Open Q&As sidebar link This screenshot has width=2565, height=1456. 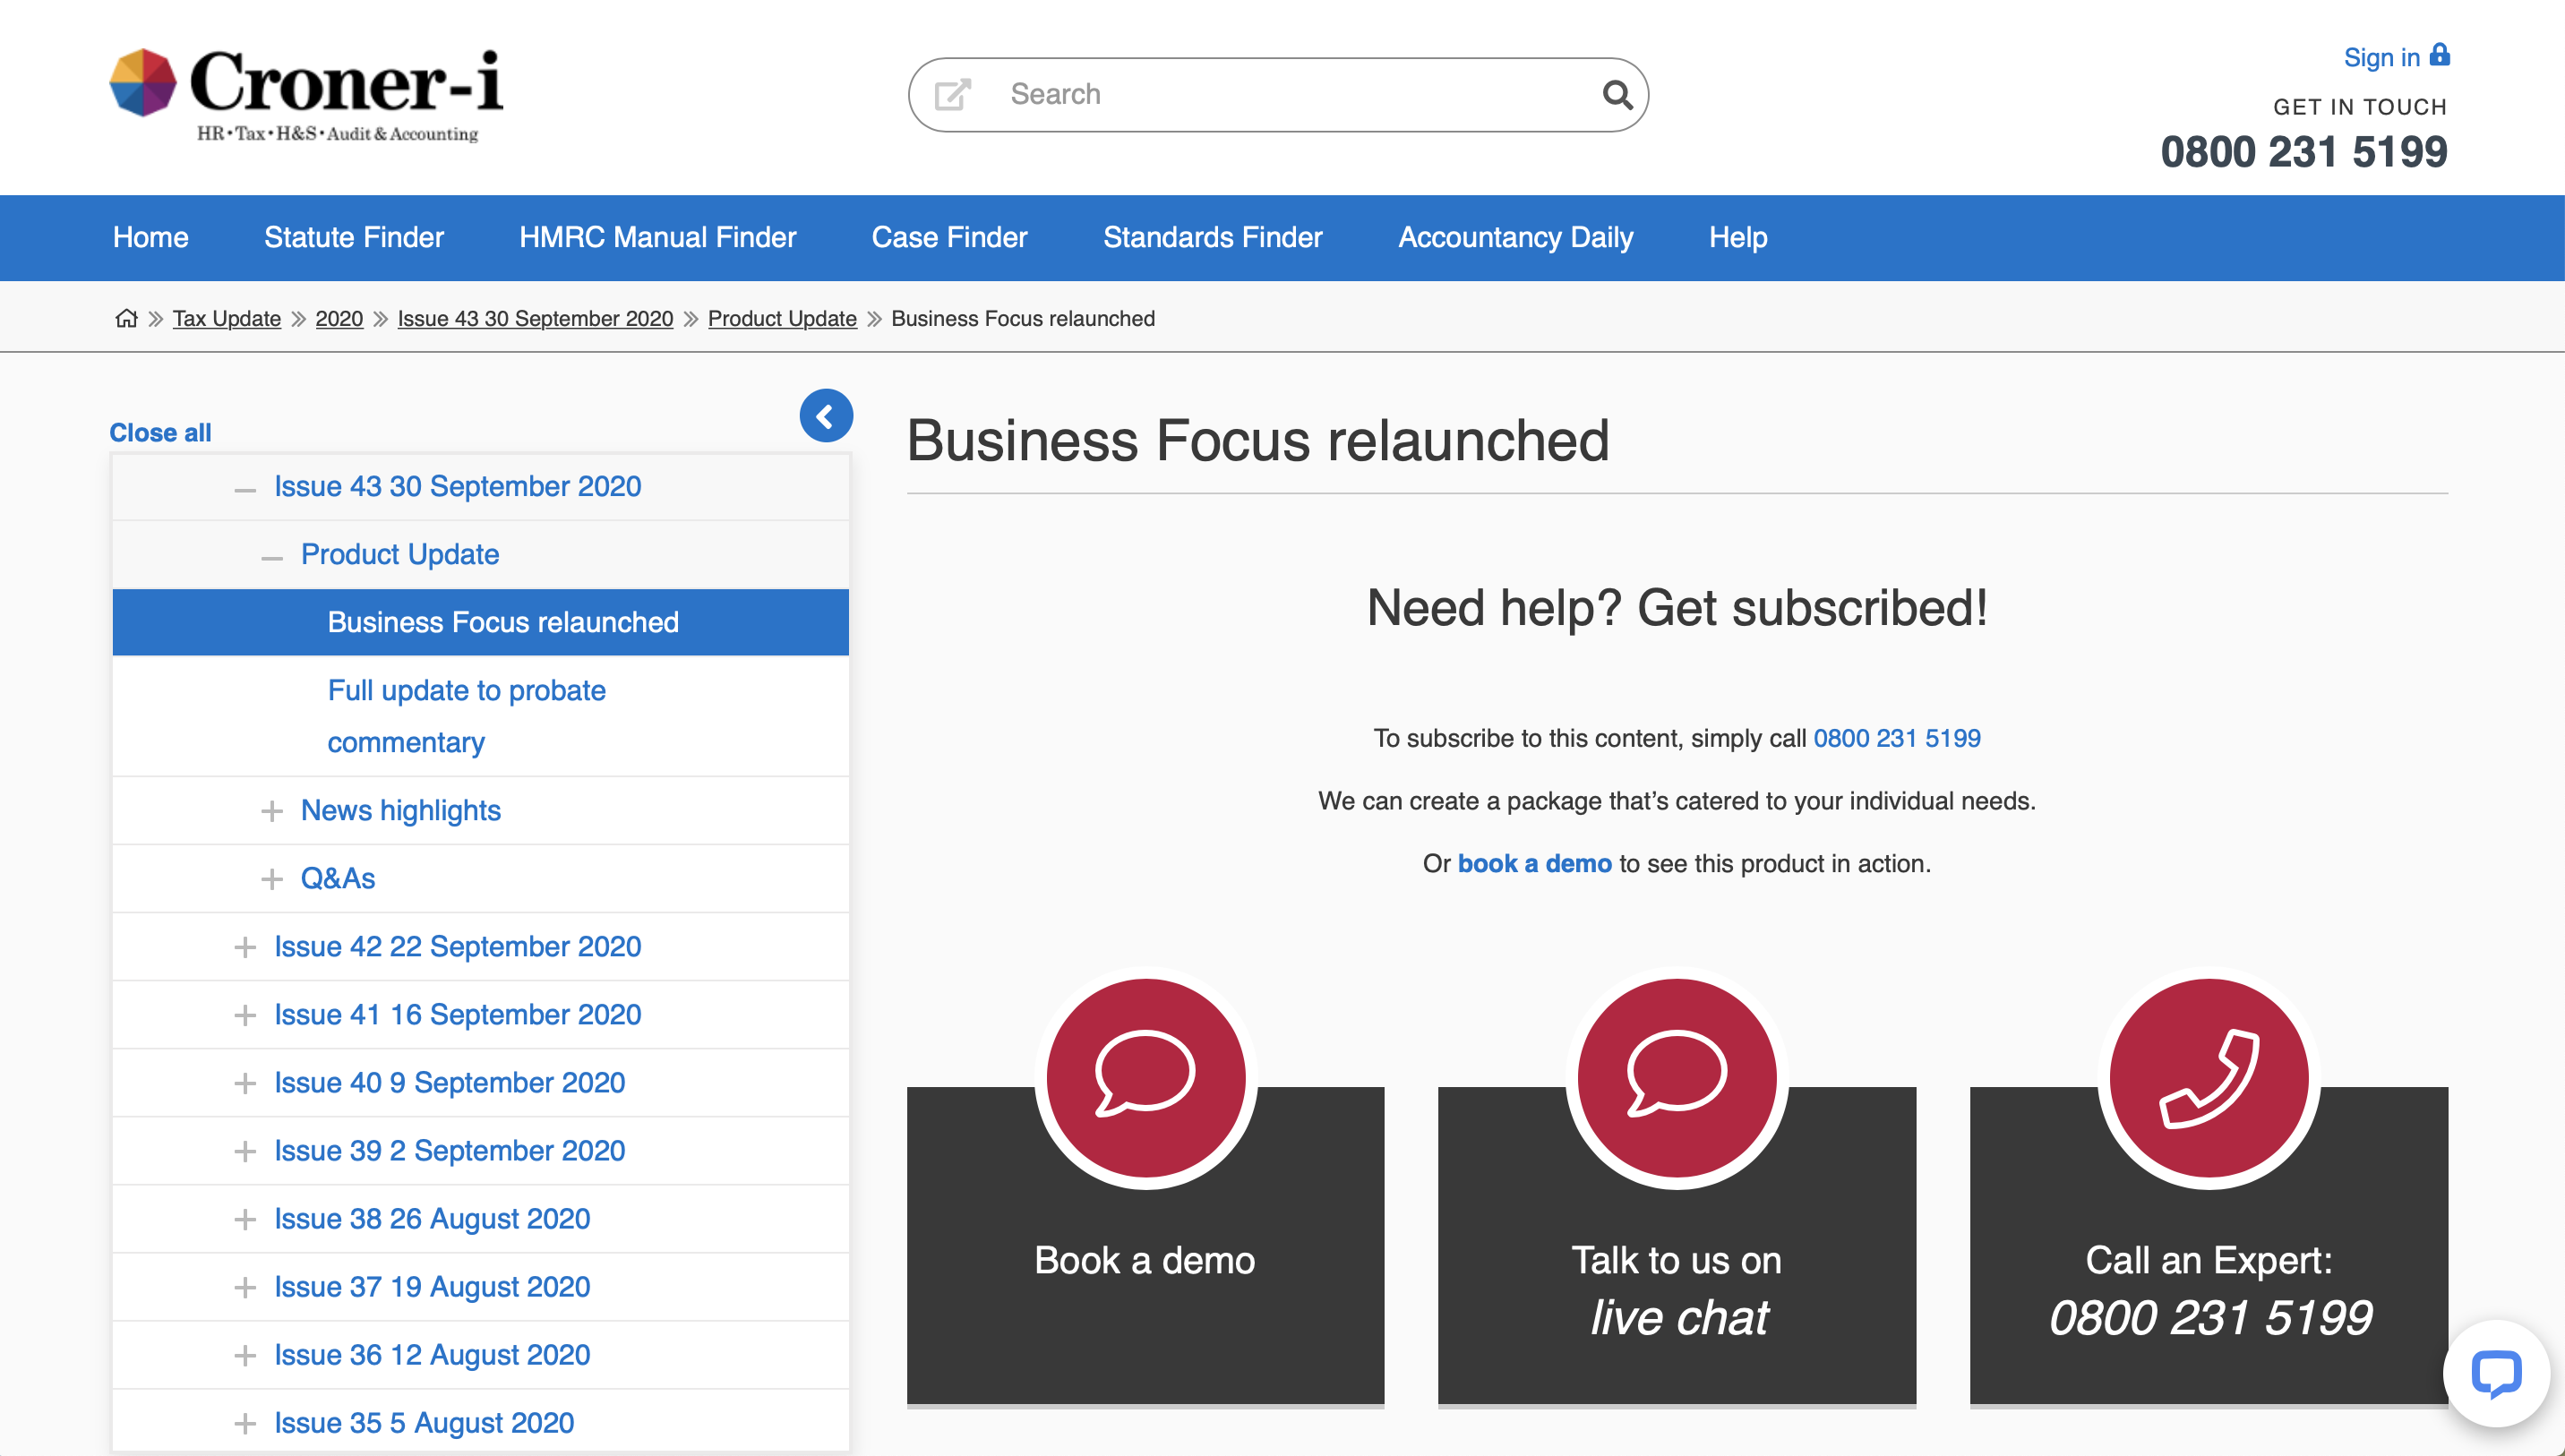pyautogui.click(x=338, y=878)
